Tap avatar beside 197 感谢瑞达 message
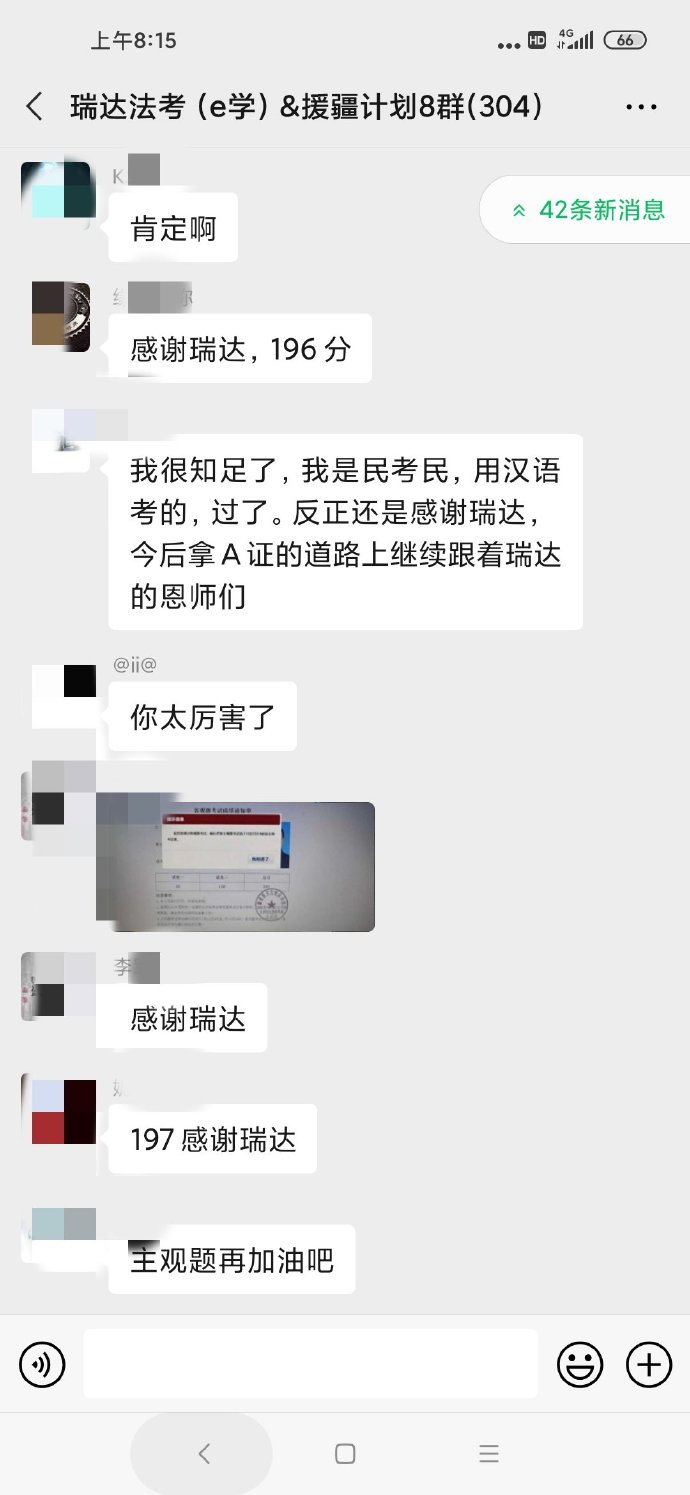 61,1112
